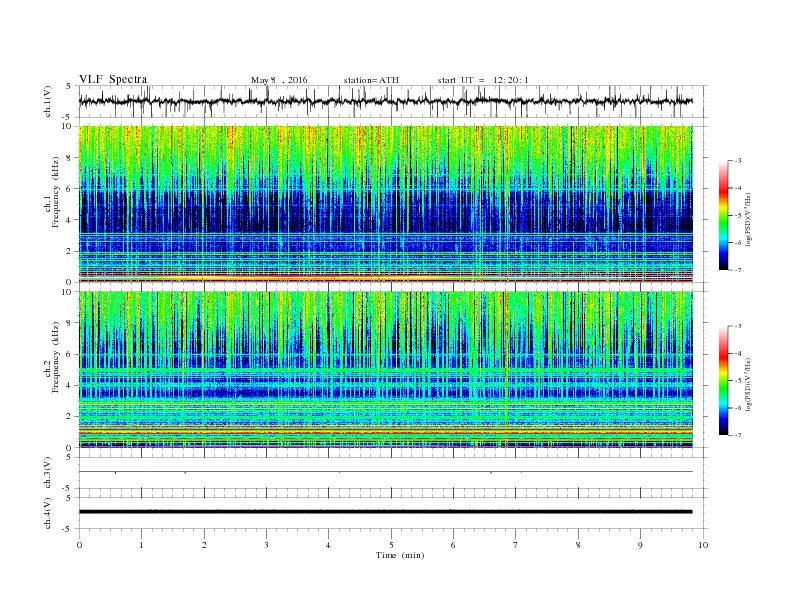Click the "VLF Spectra" plot title
Image resolution: width=792 pixels, height=612 pixels.
click(x=113, y=80)
